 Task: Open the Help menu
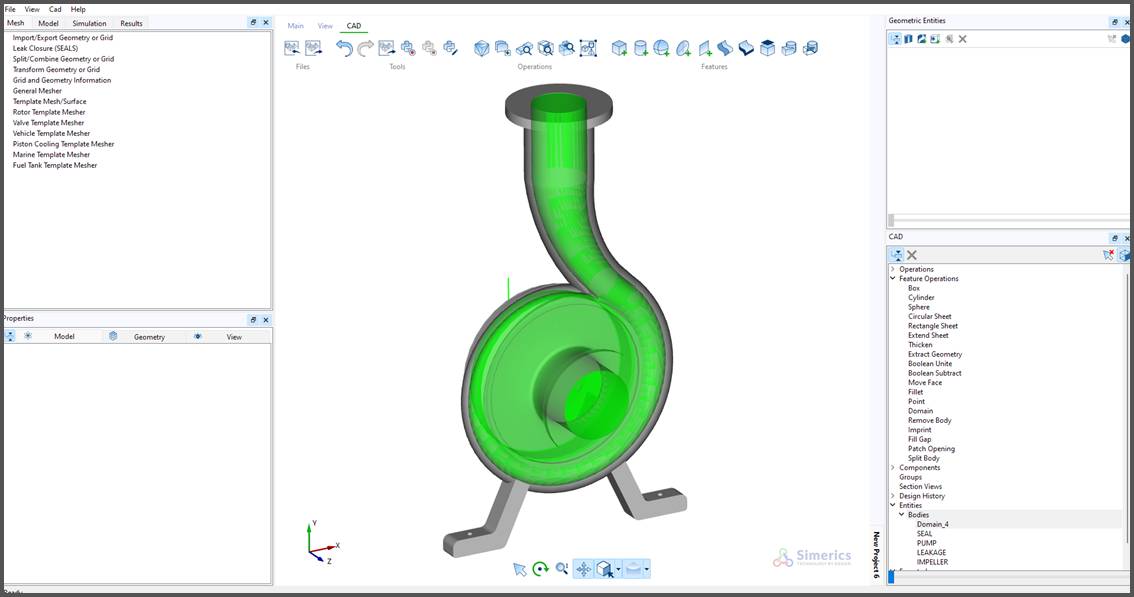(78, 9)
